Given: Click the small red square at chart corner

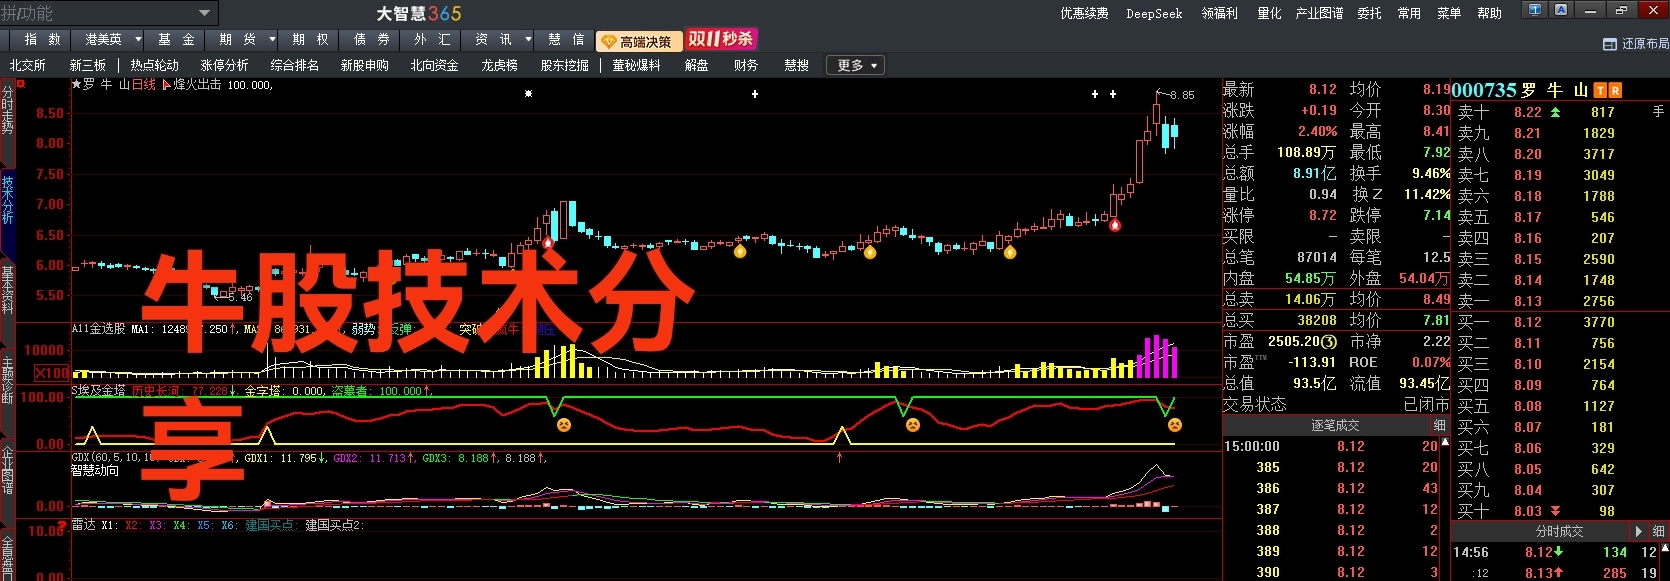Looking at the screenshot, I should (21, 84).
